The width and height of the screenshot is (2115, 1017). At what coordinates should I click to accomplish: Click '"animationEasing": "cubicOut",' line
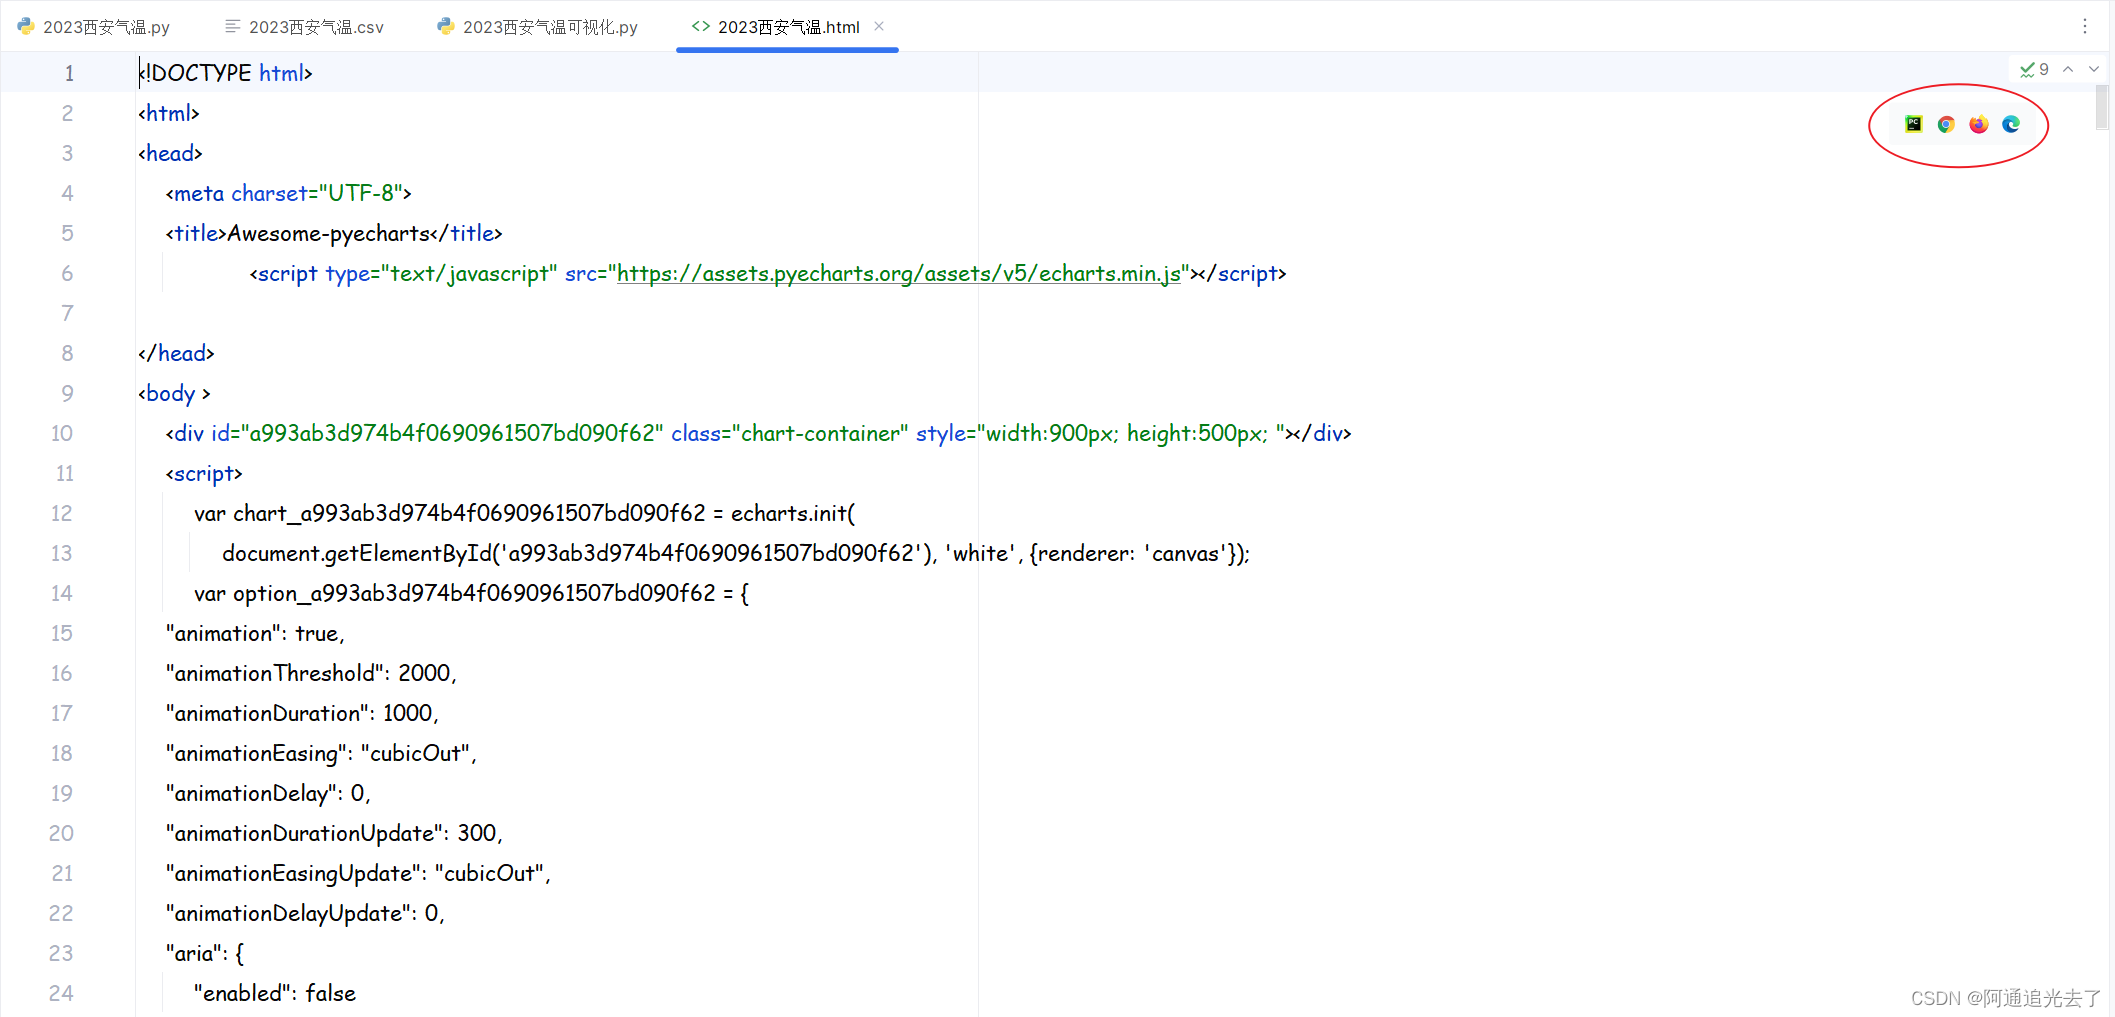321,754
